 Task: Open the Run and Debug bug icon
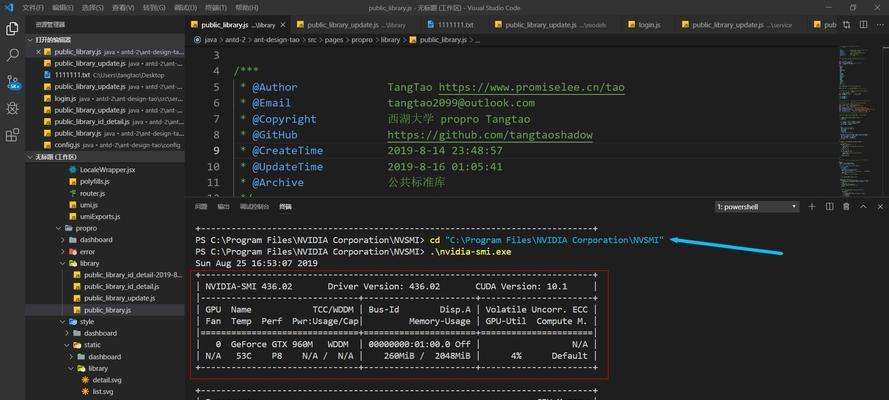12,109
